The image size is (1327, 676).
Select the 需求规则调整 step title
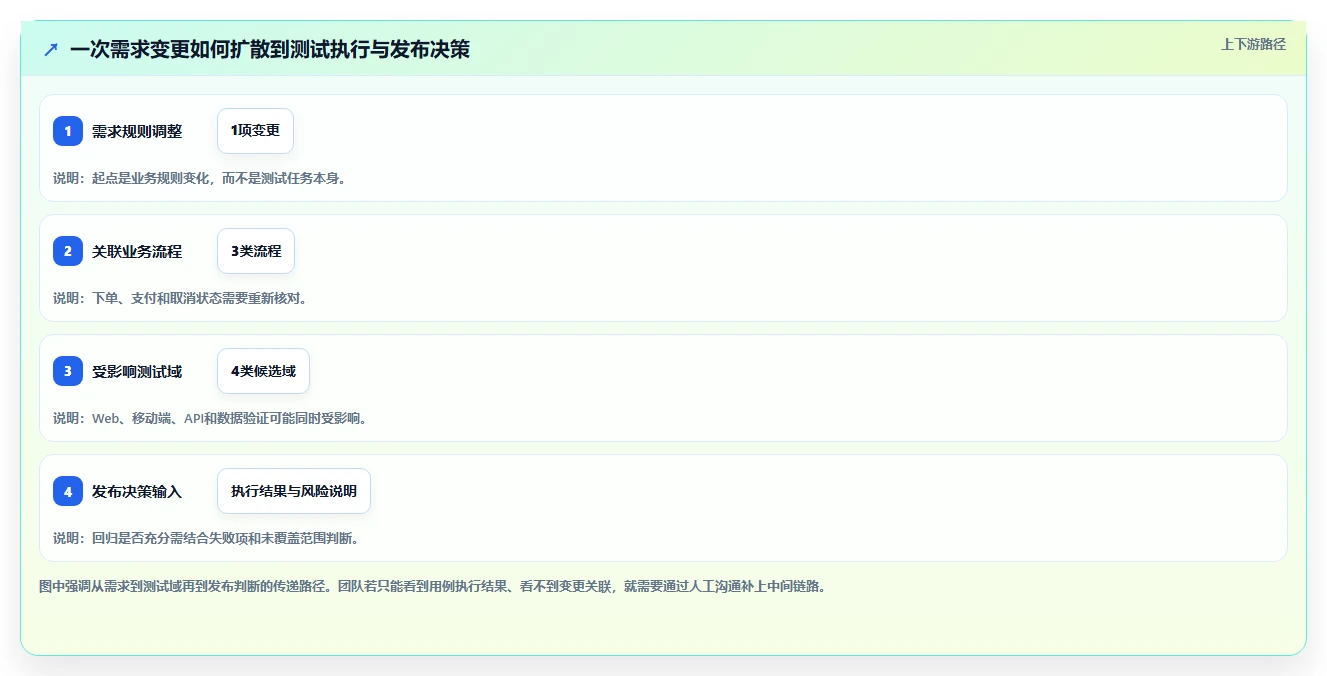pyautogui.click(x=137, y=131)
